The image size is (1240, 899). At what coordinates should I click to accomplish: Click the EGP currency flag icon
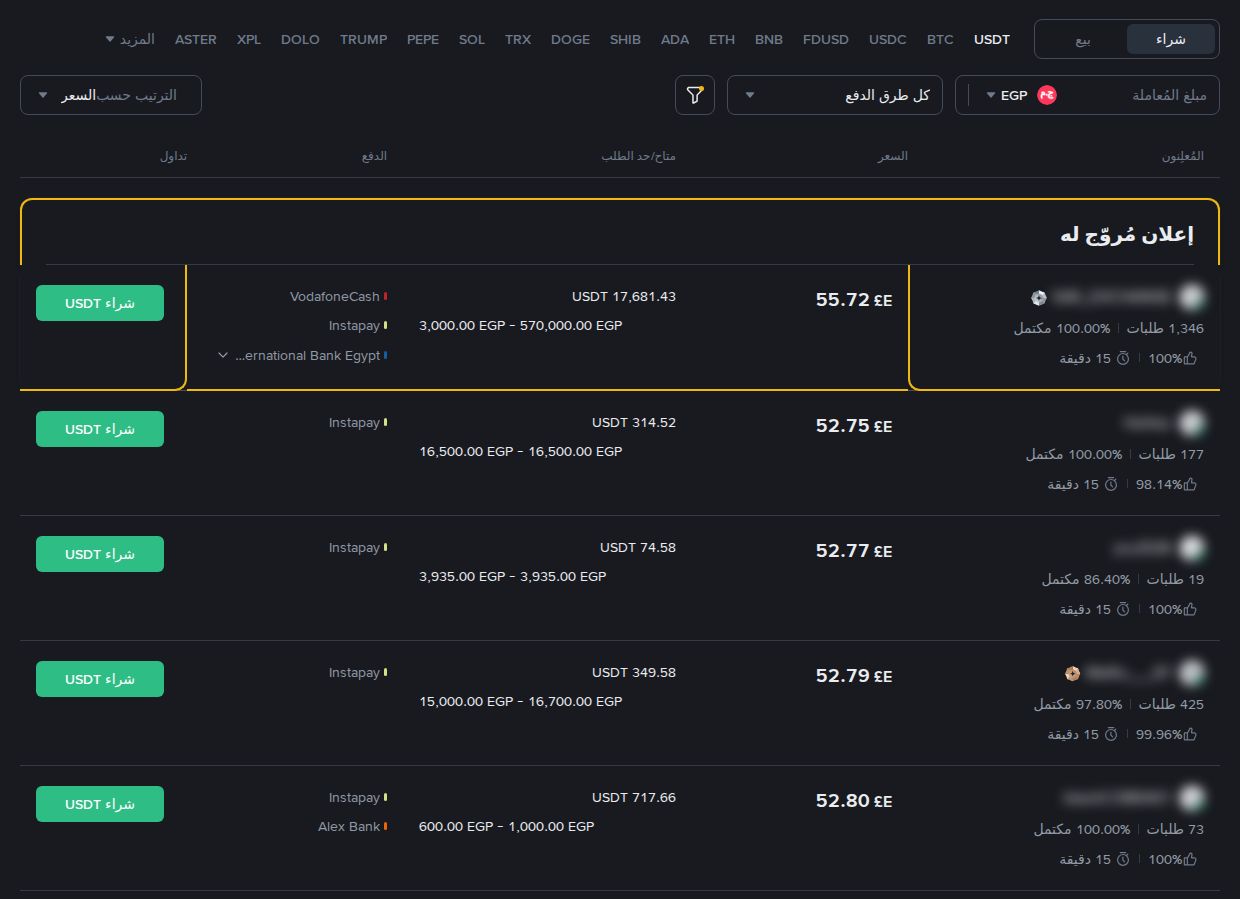click(x=1047, y=95)
